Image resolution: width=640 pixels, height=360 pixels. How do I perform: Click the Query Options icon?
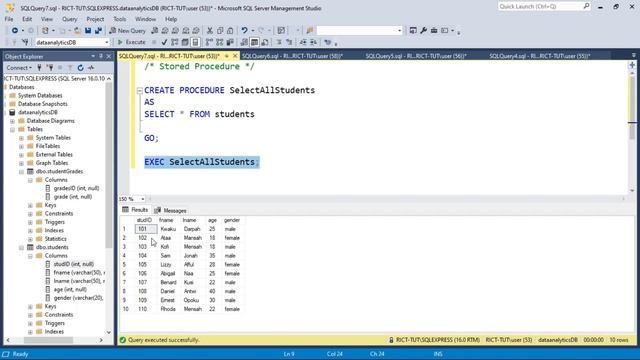tap(185, 42)
